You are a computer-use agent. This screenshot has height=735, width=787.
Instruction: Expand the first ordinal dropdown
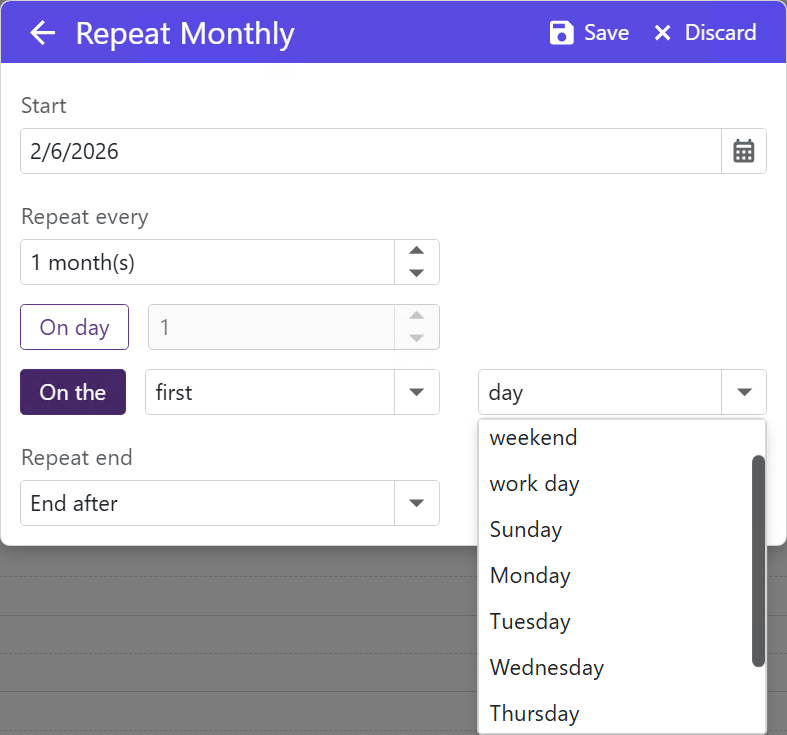pyautogui.click(x=417, y=392)
